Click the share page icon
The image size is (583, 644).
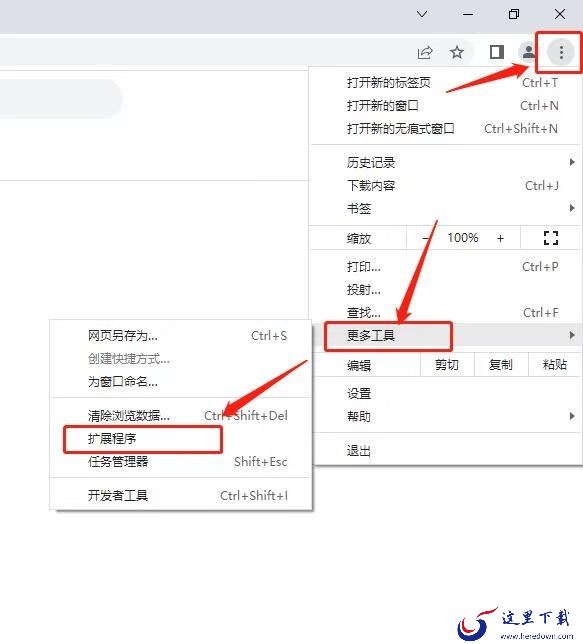(425, 52)
